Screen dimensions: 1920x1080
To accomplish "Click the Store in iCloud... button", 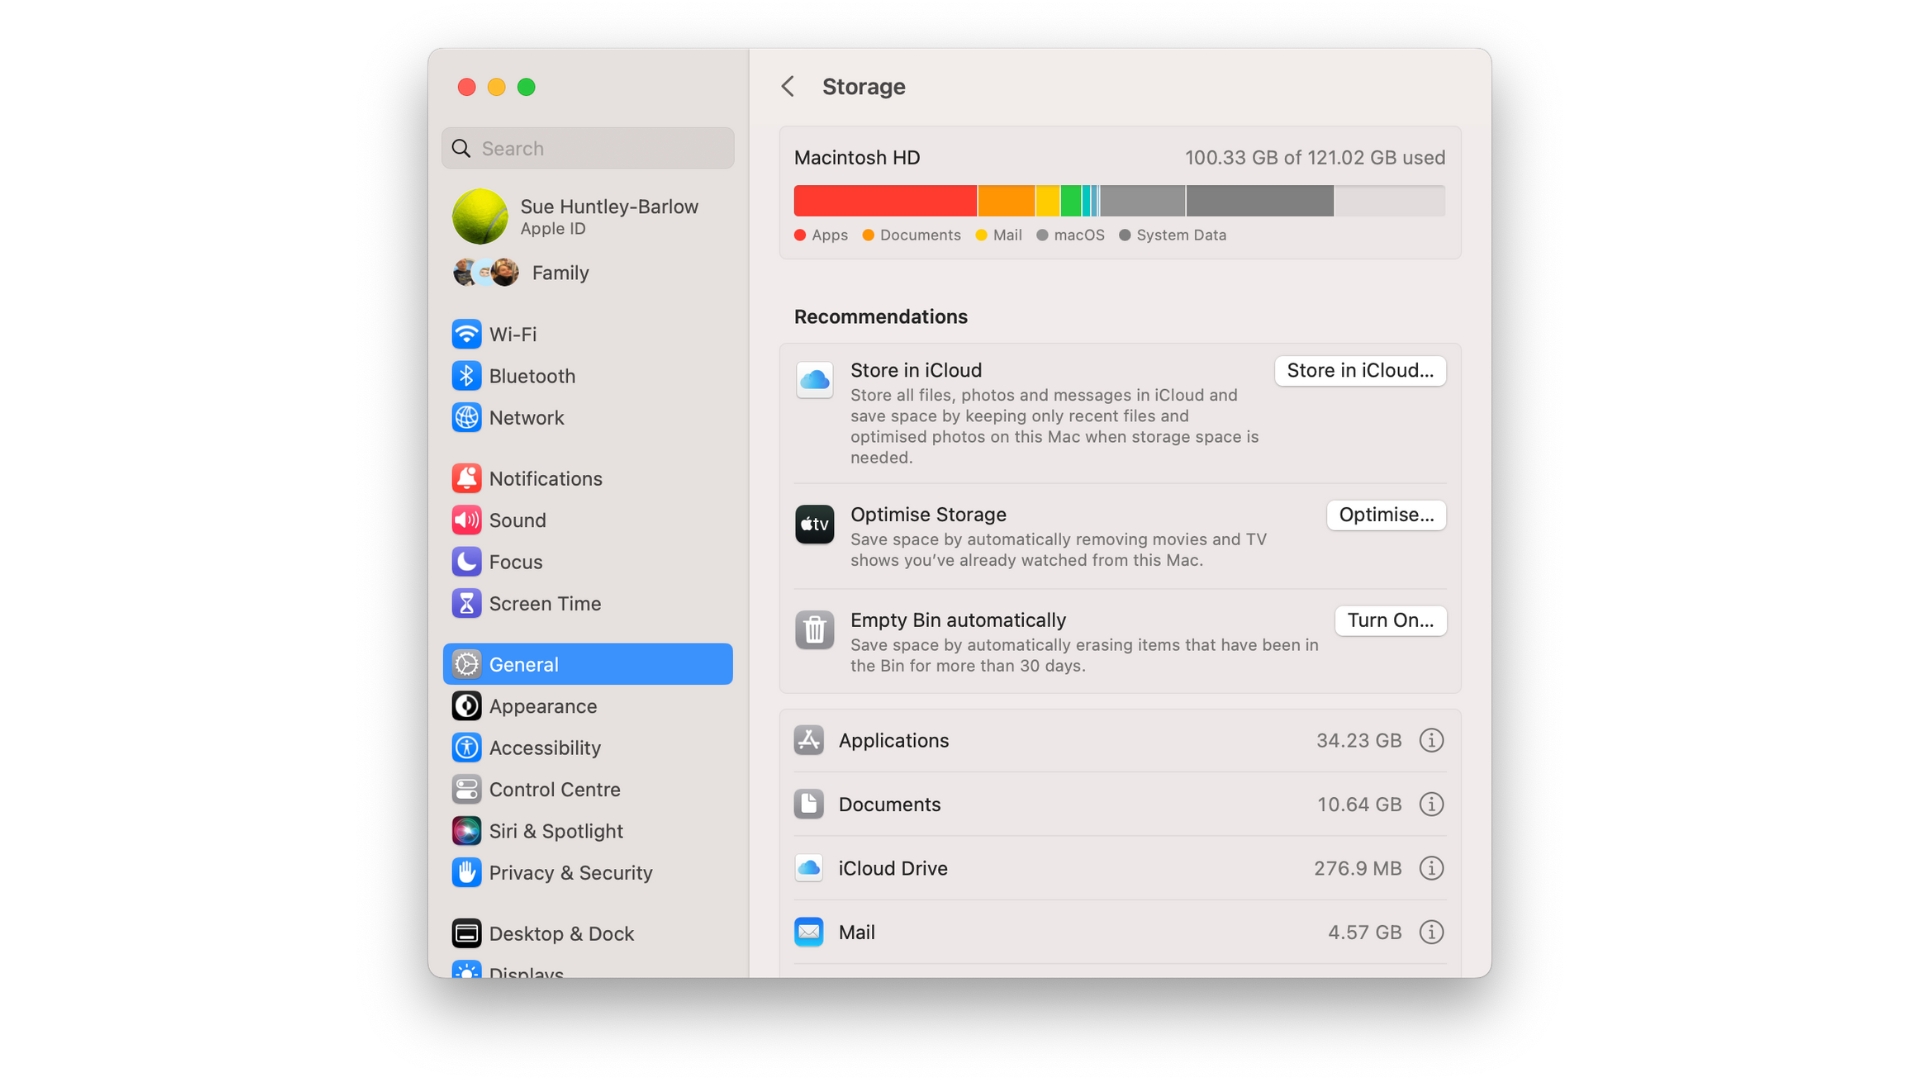I will [x=1361, y=371].
